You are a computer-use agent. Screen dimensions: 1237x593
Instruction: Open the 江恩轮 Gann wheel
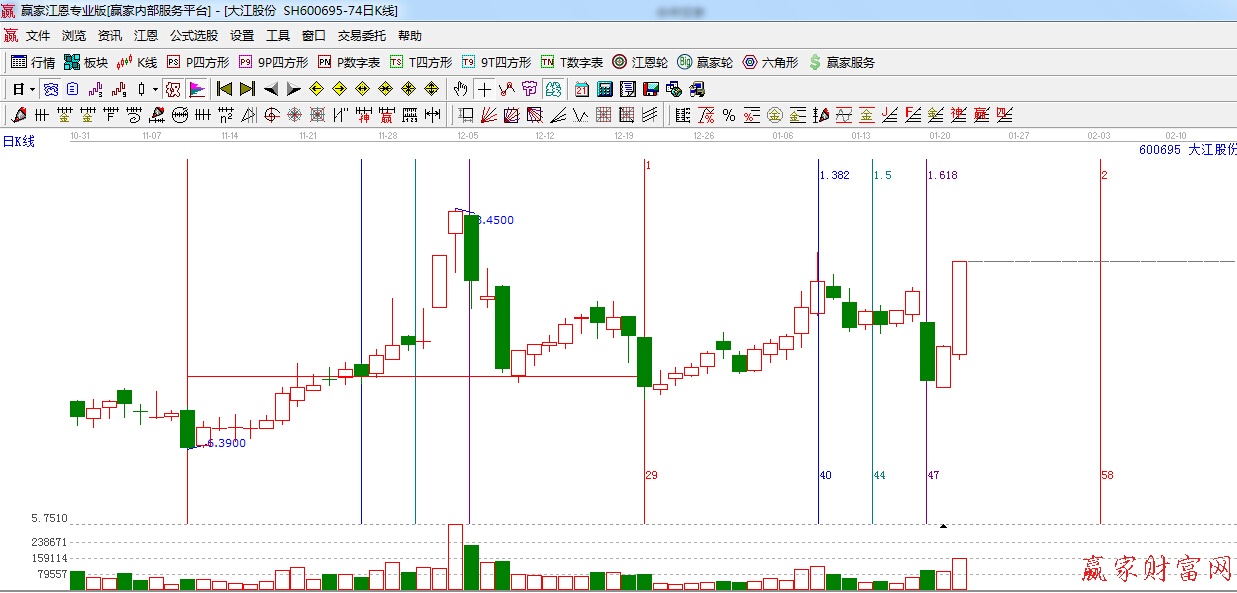640,62
